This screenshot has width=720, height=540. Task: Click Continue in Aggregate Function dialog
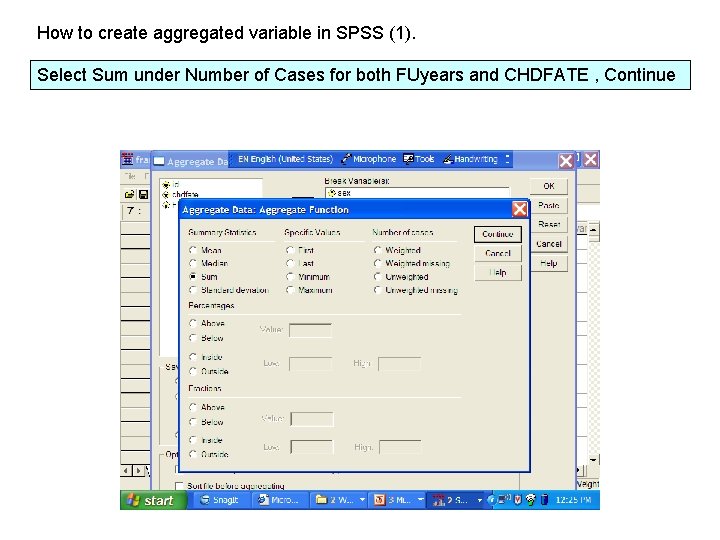pyautogui.click(x=497, y=234)
